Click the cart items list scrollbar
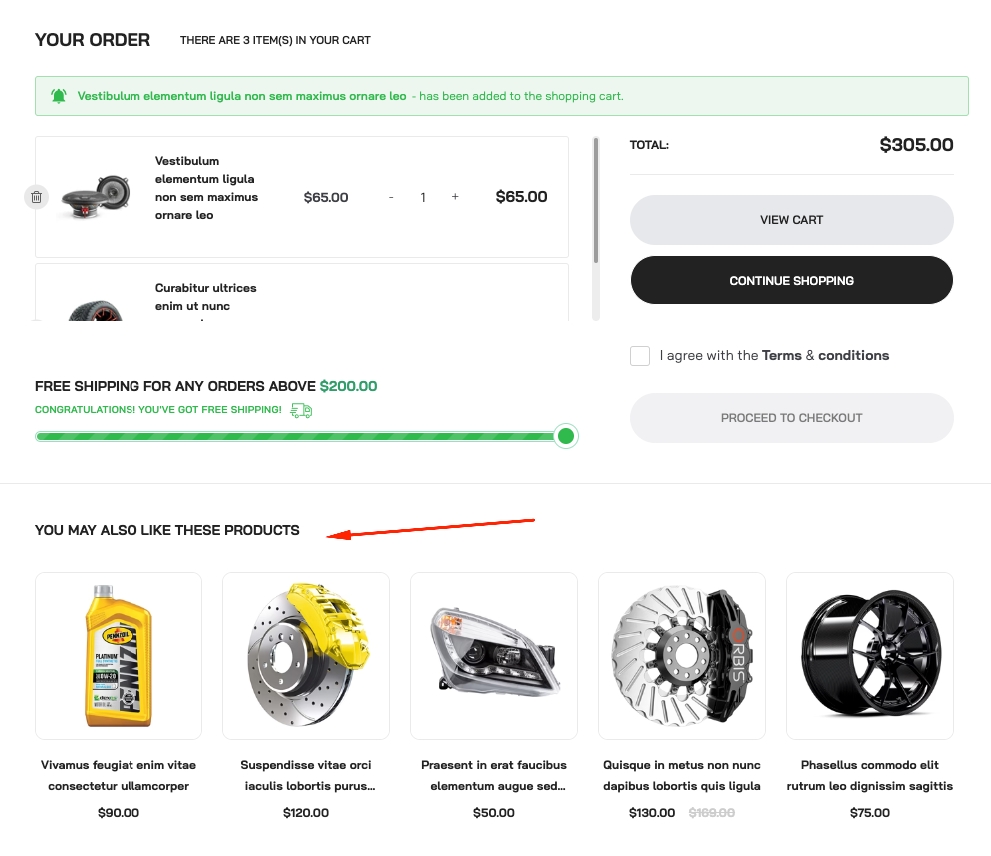This screenshot has height=856, width=991. [596, 200]
